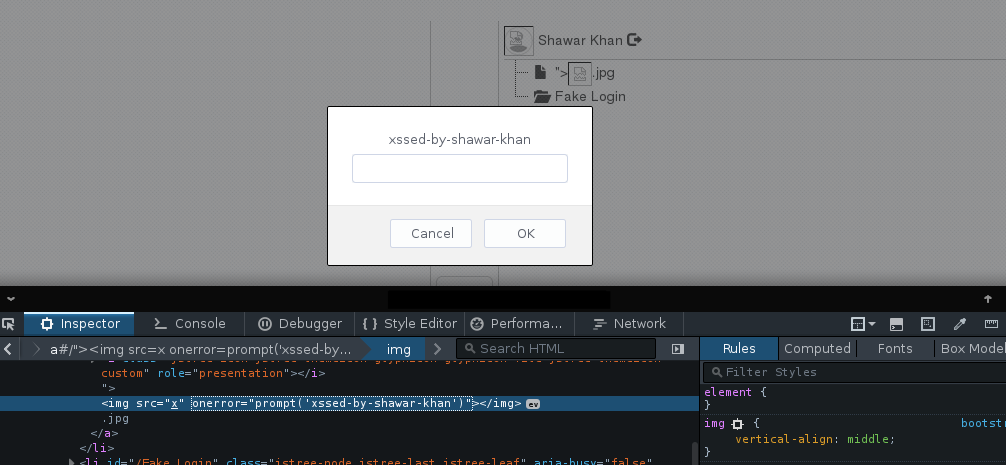Toggle the sidebar pane collapse icon
This screenshot has height=465, width=1006.
coord(678,349)
